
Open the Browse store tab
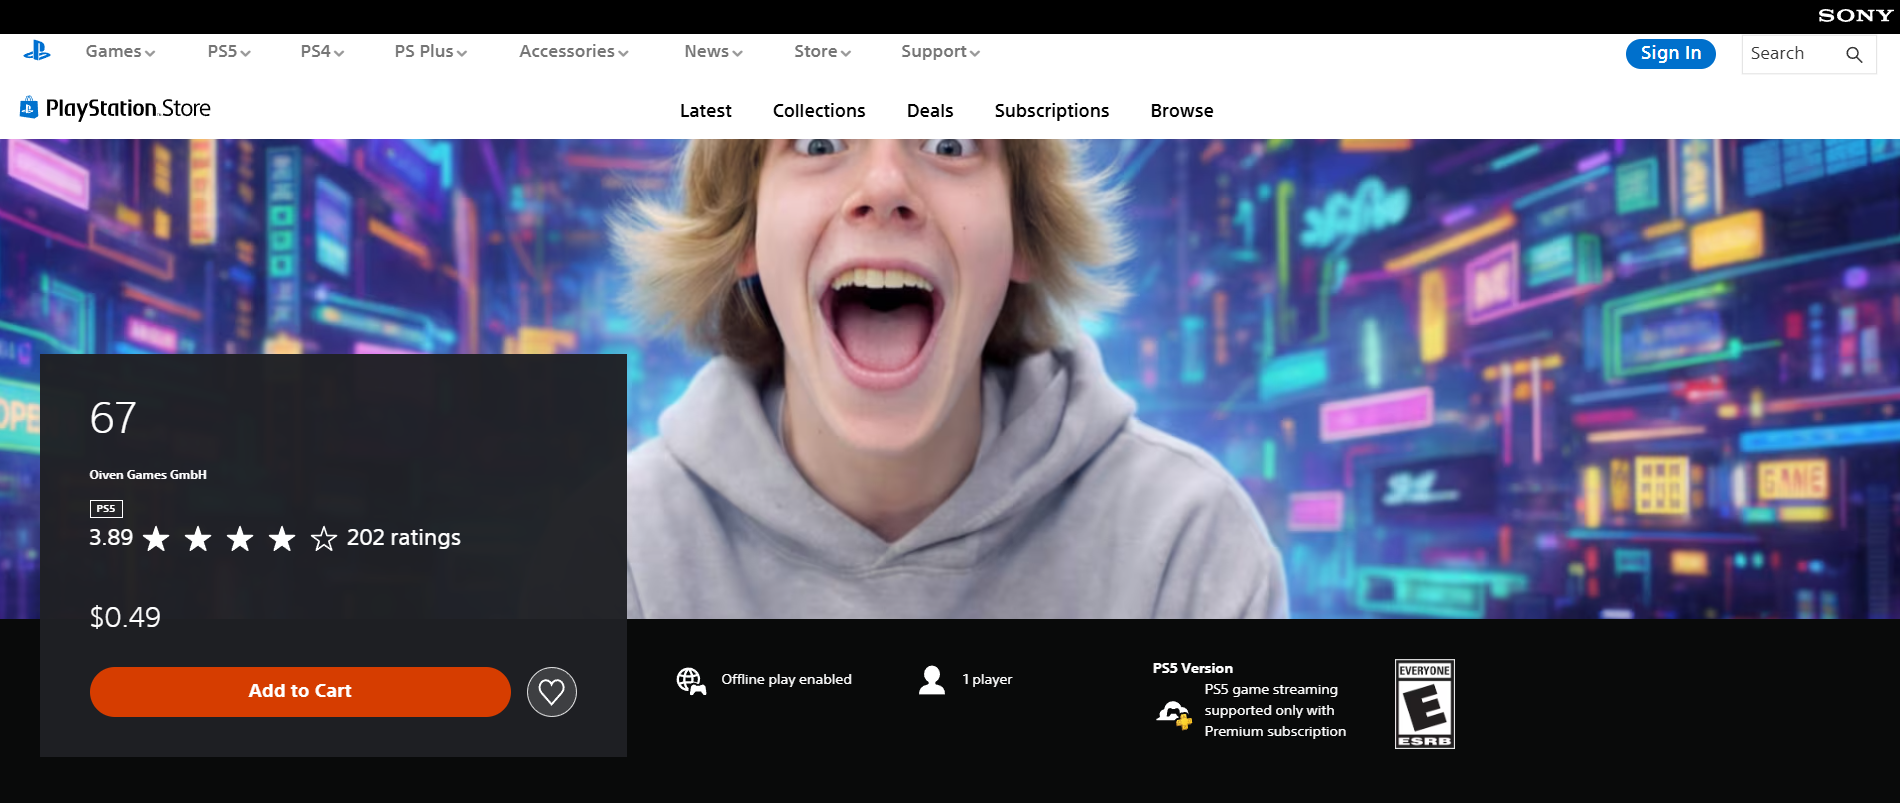(x=1182, y=111)
